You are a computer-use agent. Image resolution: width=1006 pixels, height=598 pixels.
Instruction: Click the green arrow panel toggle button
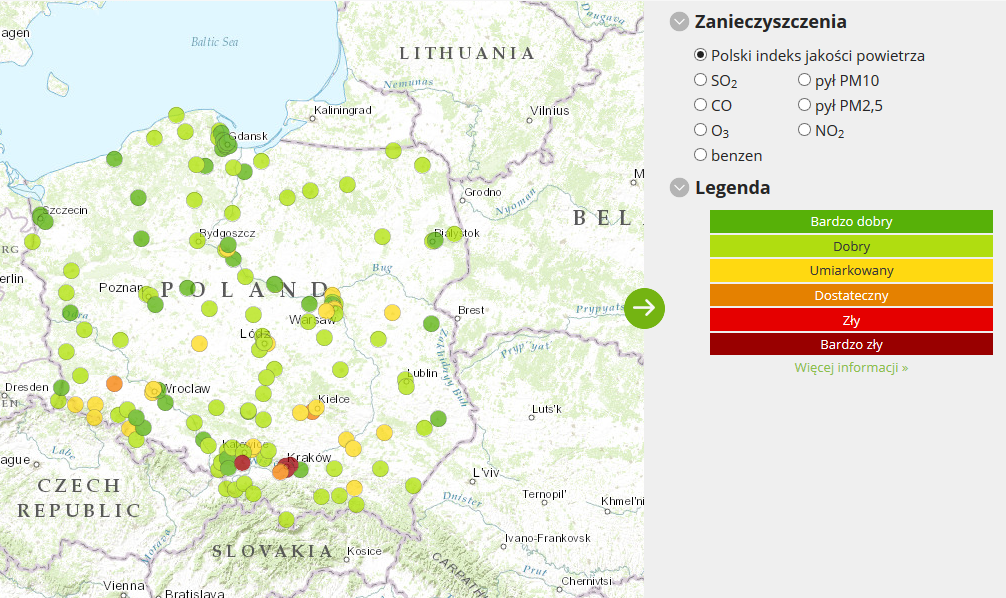coord(644,307)
